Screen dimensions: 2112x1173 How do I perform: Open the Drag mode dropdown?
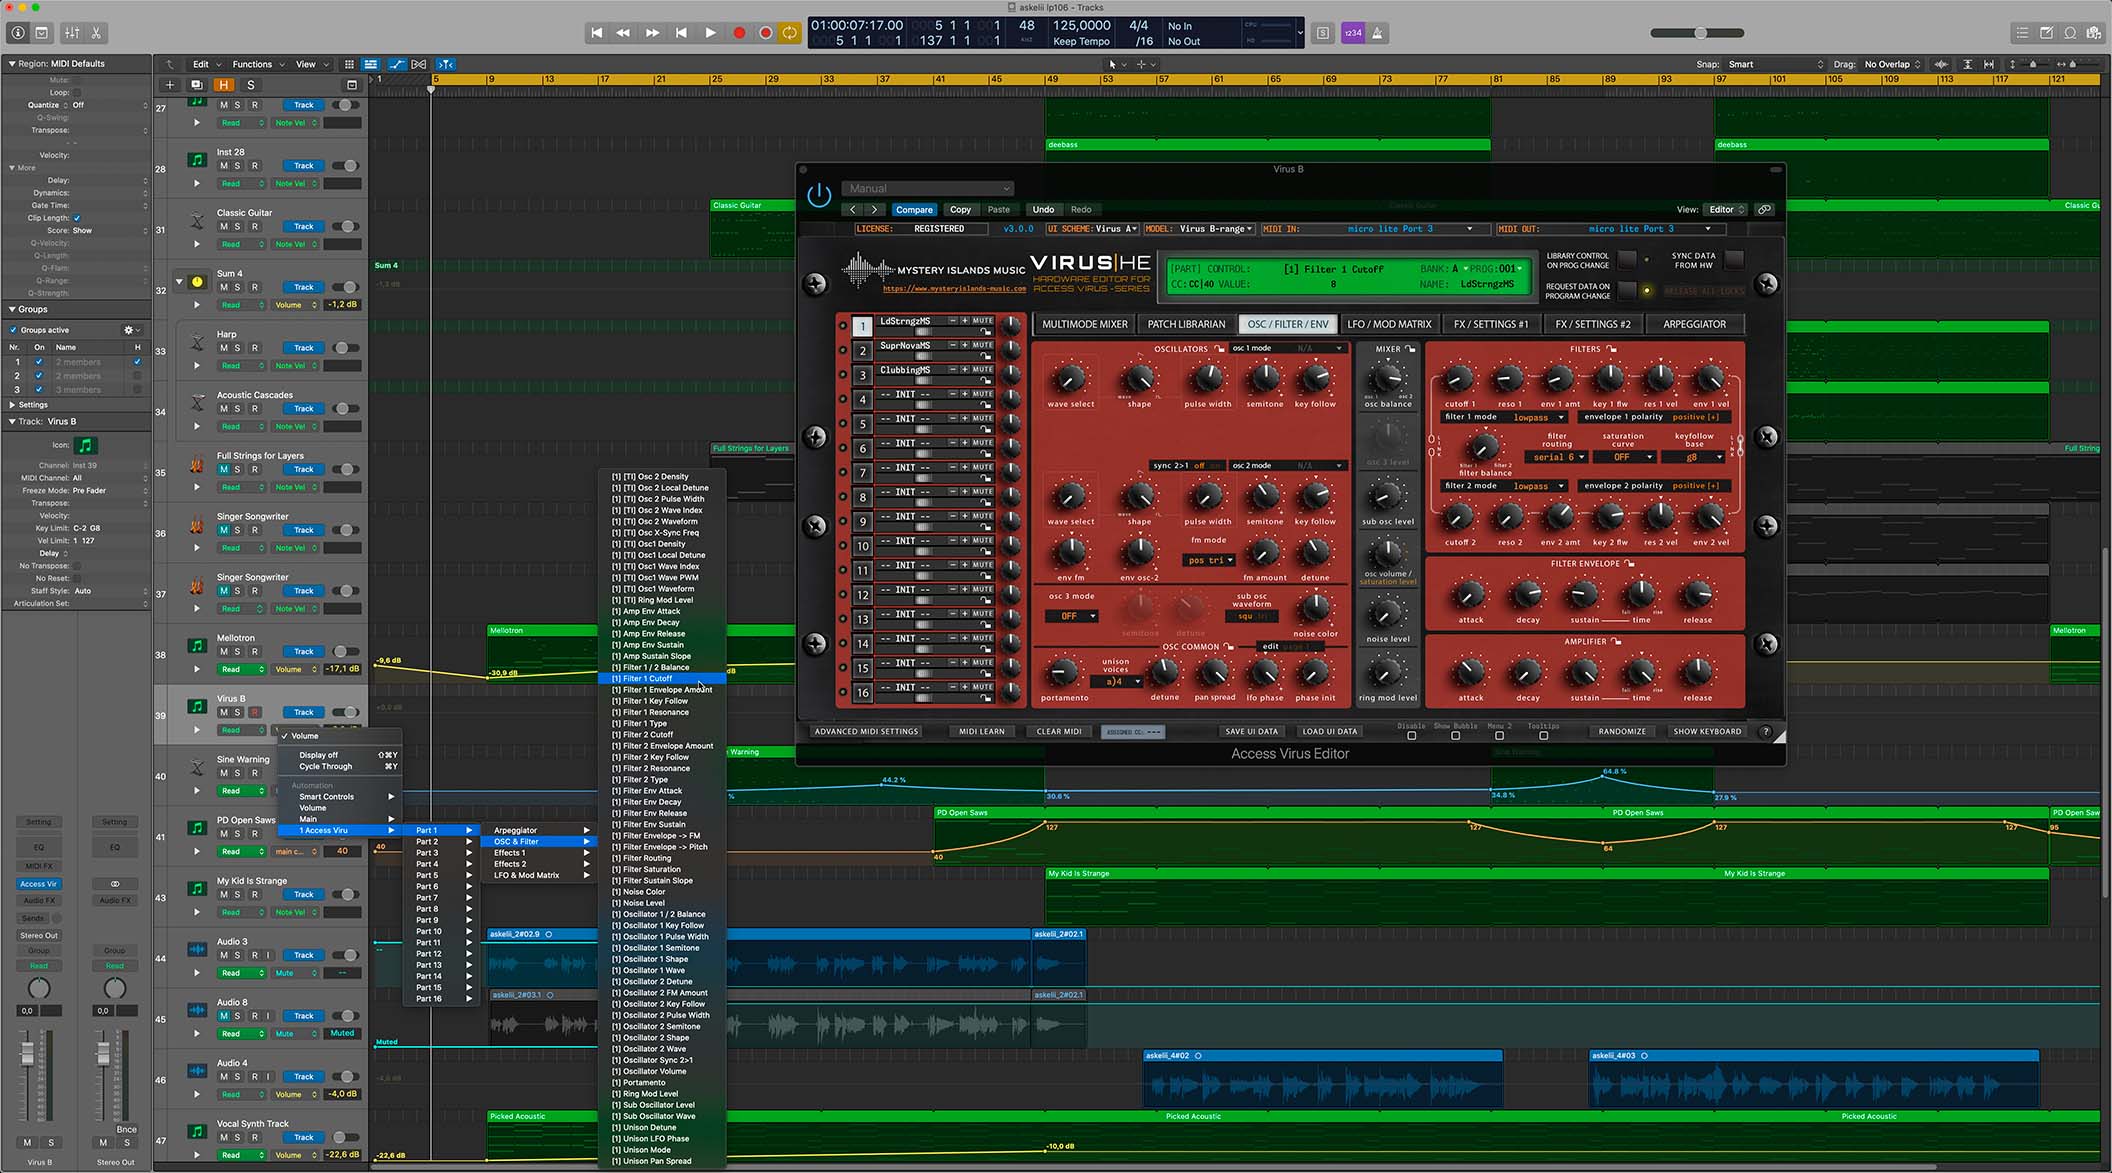1892,64
